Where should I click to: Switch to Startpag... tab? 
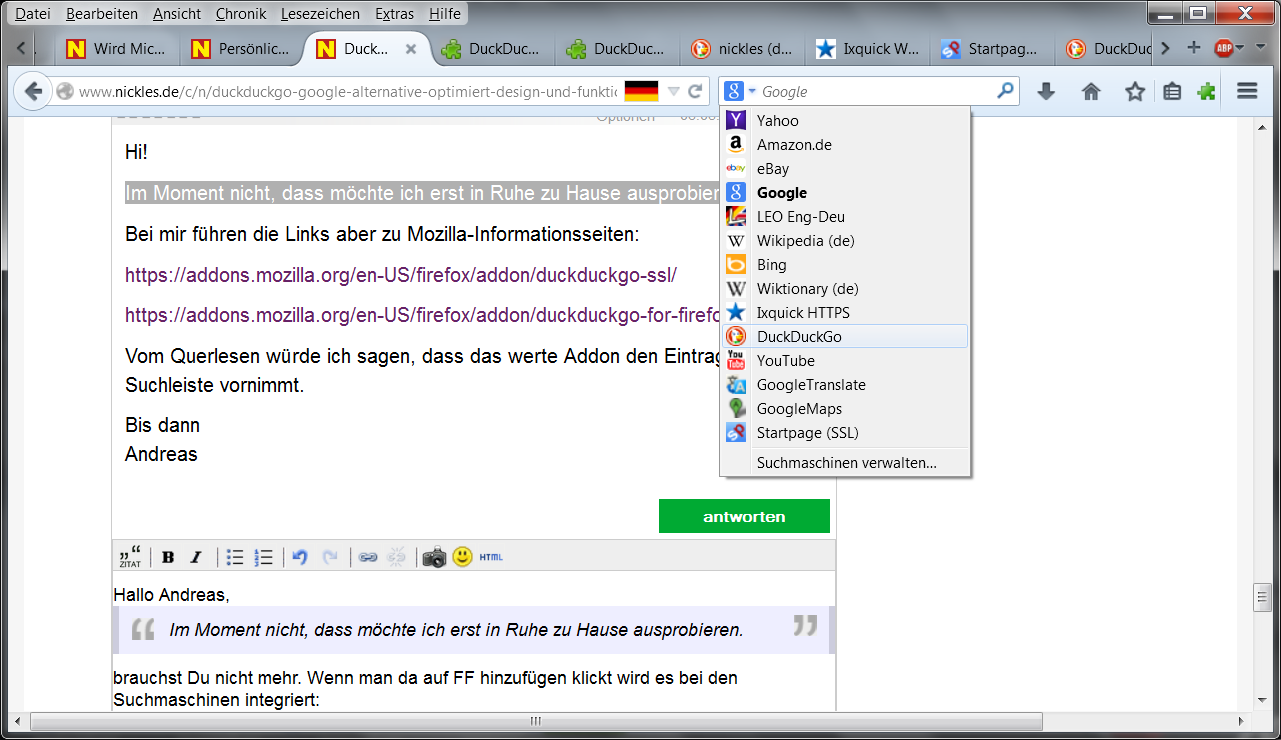point(993,48)
